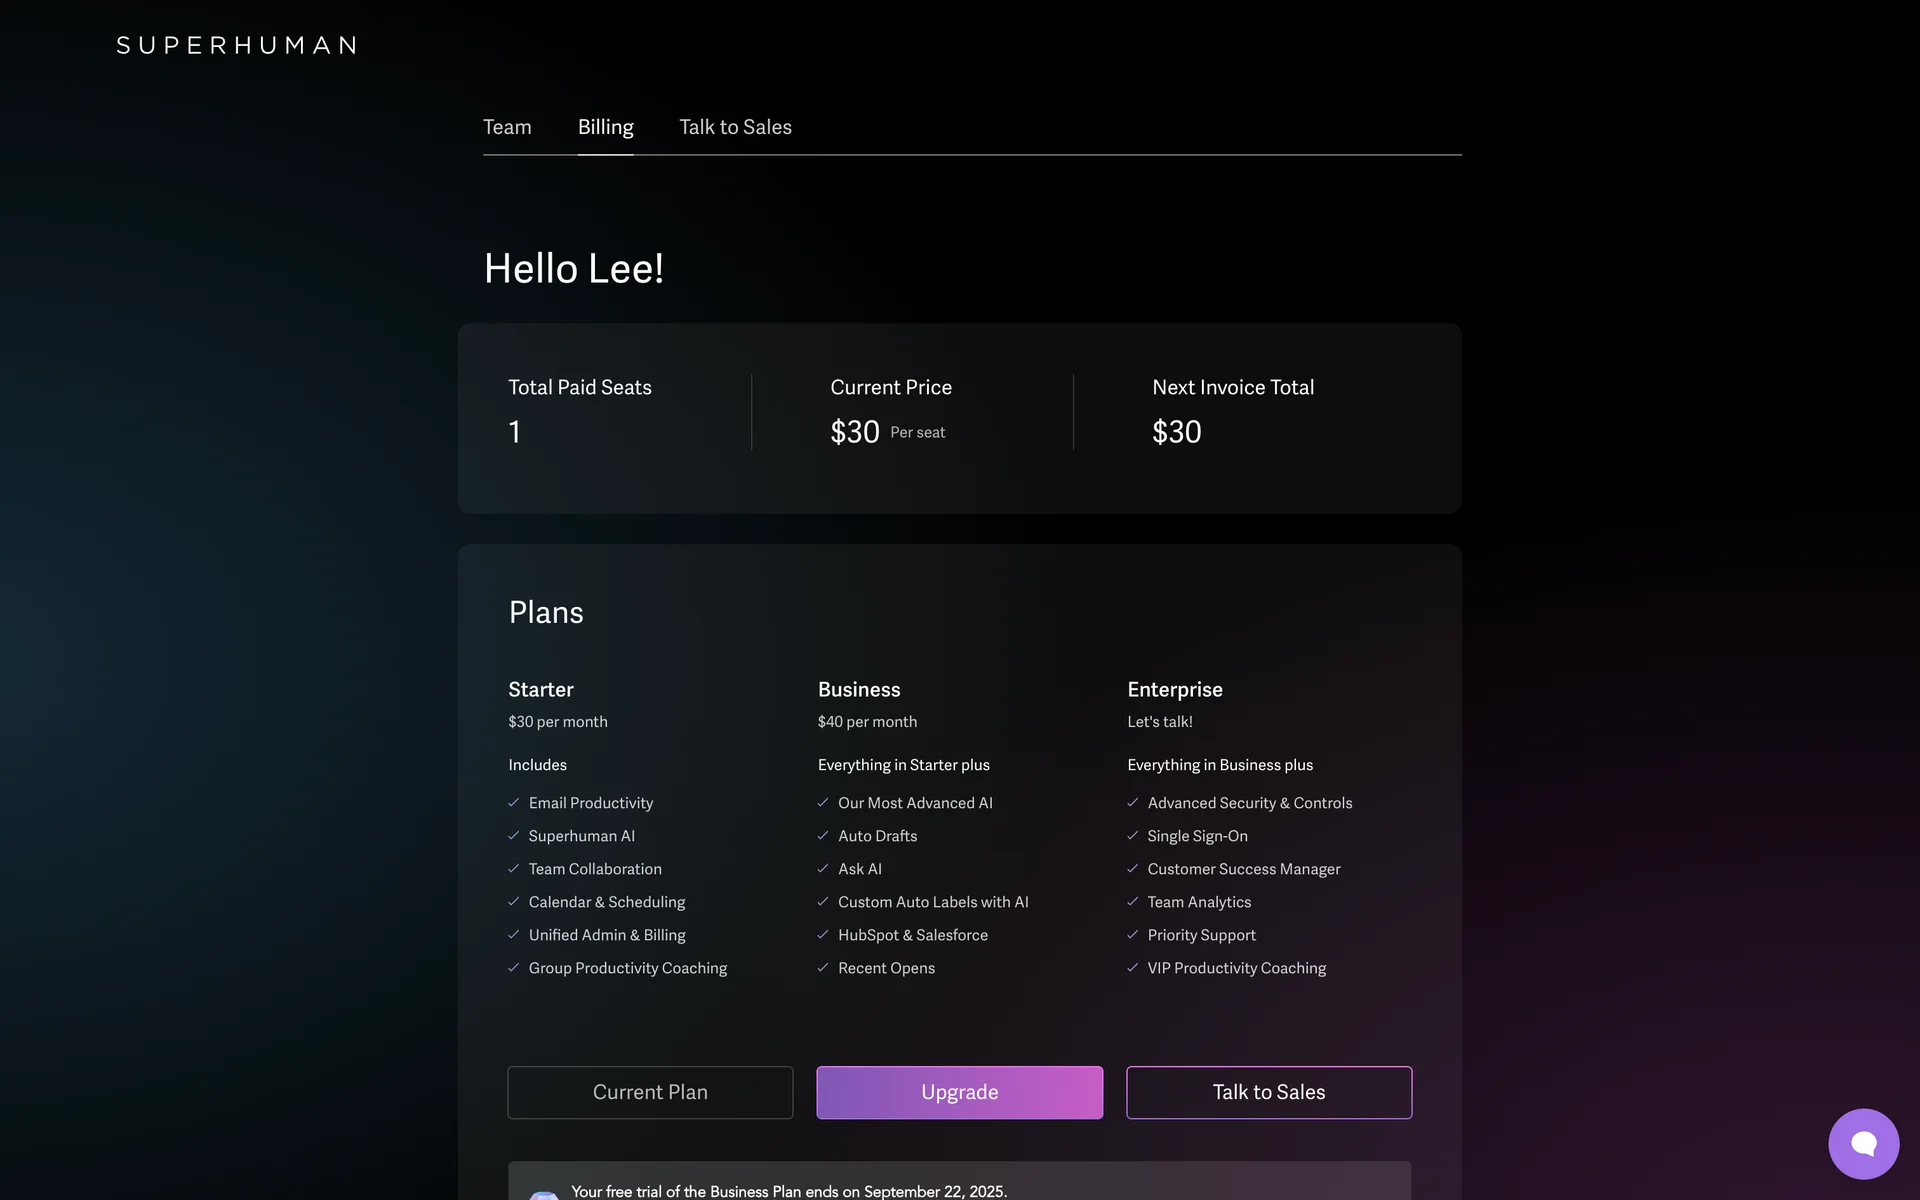Select the Billing tab
Screen dimensions: 1920x1200
(605, 127)
